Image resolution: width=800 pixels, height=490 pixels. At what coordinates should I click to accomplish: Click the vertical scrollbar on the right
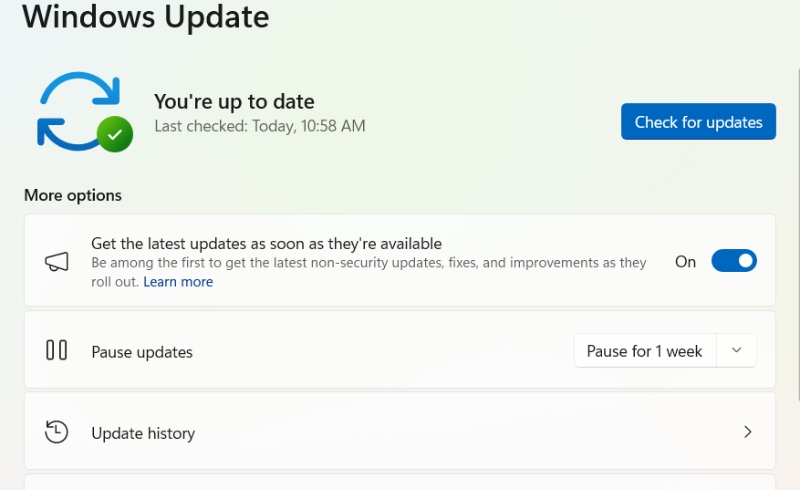[x=797, y=235]
